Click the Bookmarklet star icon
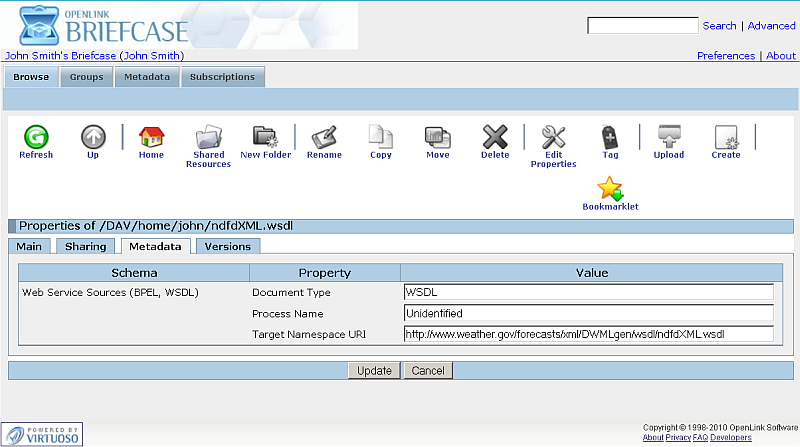800x447 pixels. click(610, 189)
